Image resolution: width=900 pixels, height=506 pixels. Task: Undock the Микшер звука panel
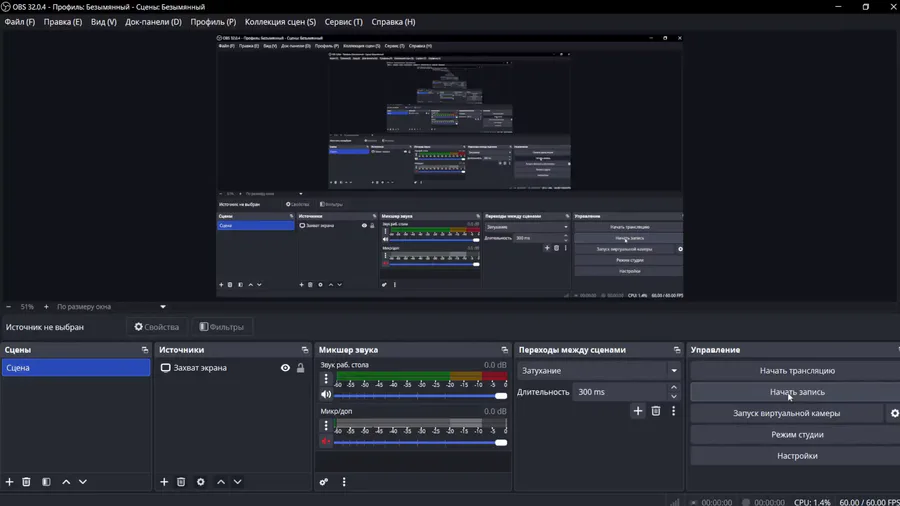click(505, 350)
